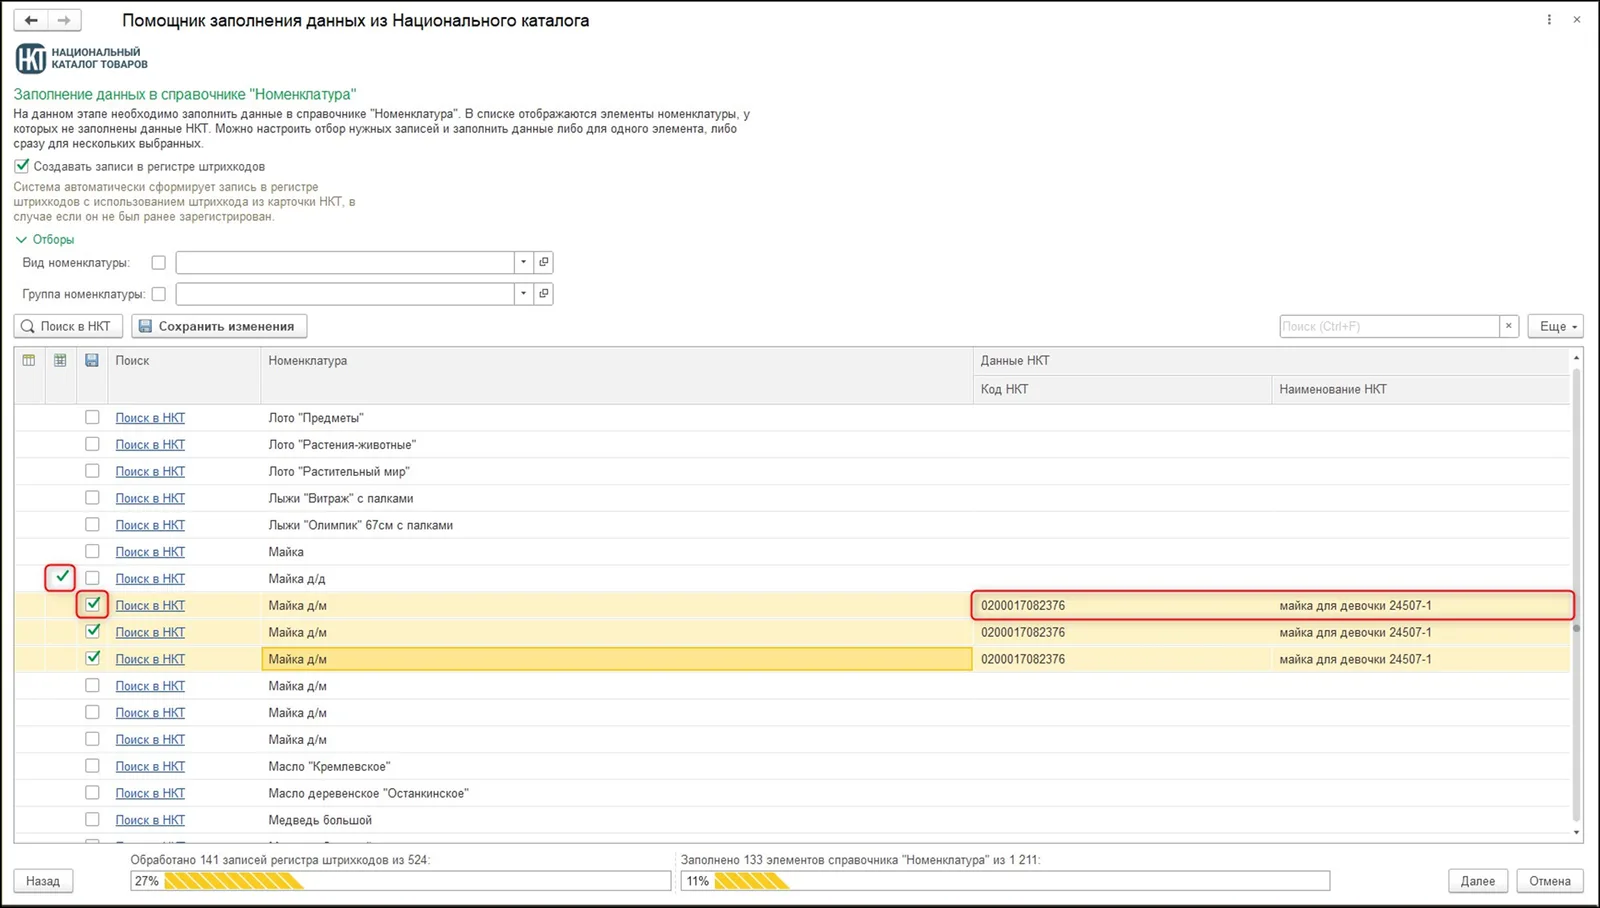Screen dimensions: 1600x908
Task: Click the Поиск (Ctrl+F) search field
Action: click(x=1389, y=326)
